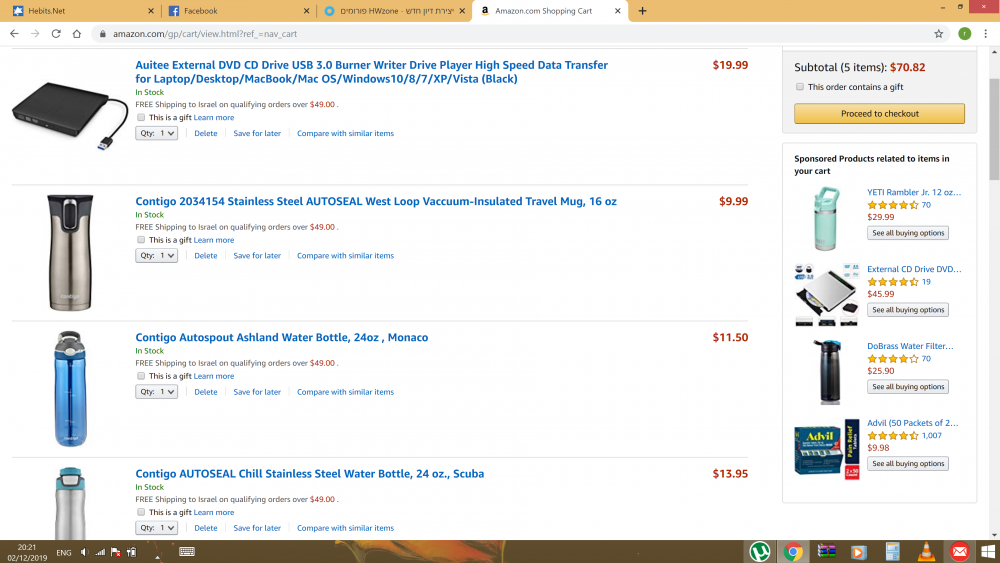Click Contigo West Loop mug image

pyautogui.click(x=70, y=252)
